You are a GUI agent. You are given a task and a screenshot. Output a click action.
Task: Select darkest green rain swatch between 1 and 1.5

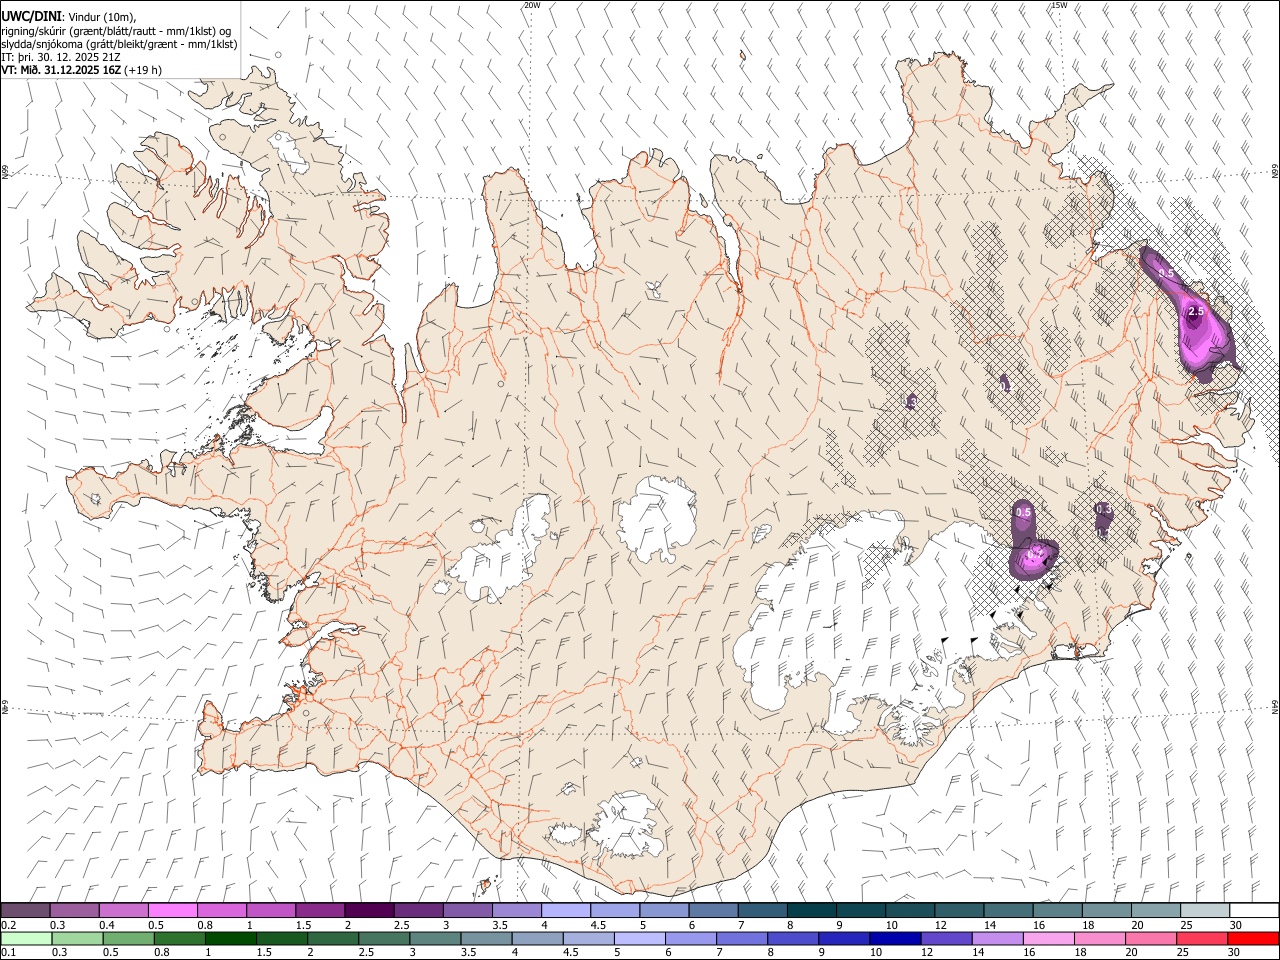[231, 938]
